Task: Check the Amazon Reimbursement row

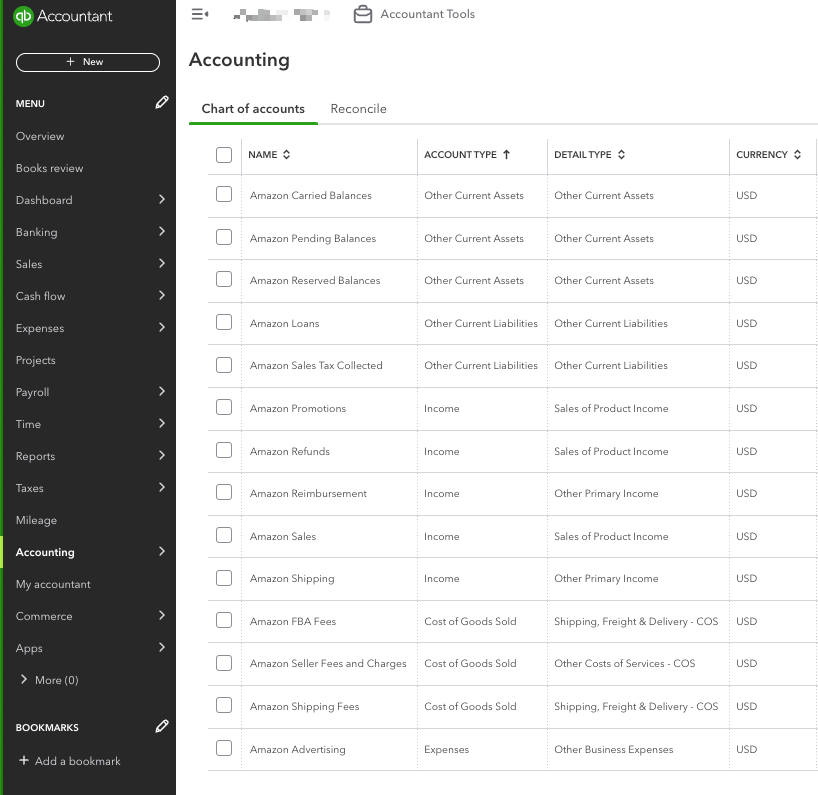Action: pyautogui.click(x=224, y=492)
